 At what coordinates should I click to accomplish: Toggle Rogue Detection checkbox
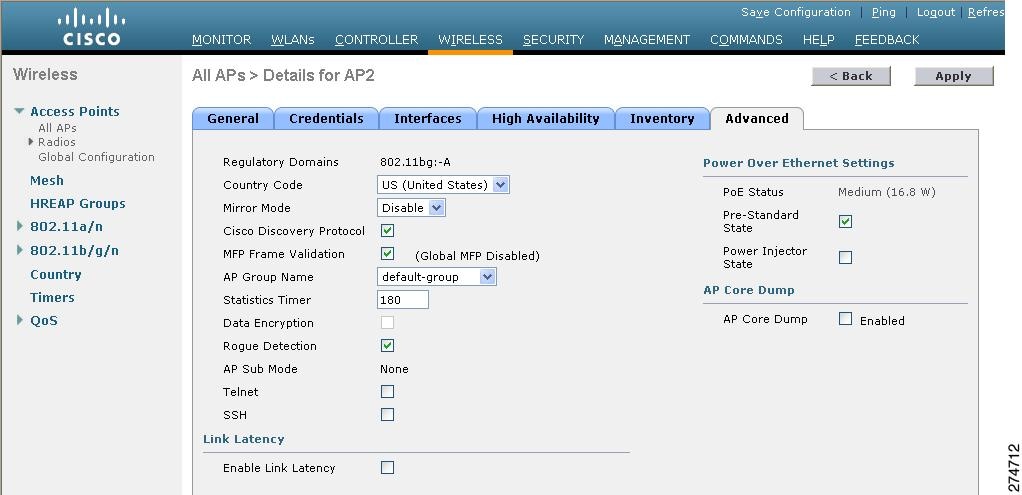[387, 346]
